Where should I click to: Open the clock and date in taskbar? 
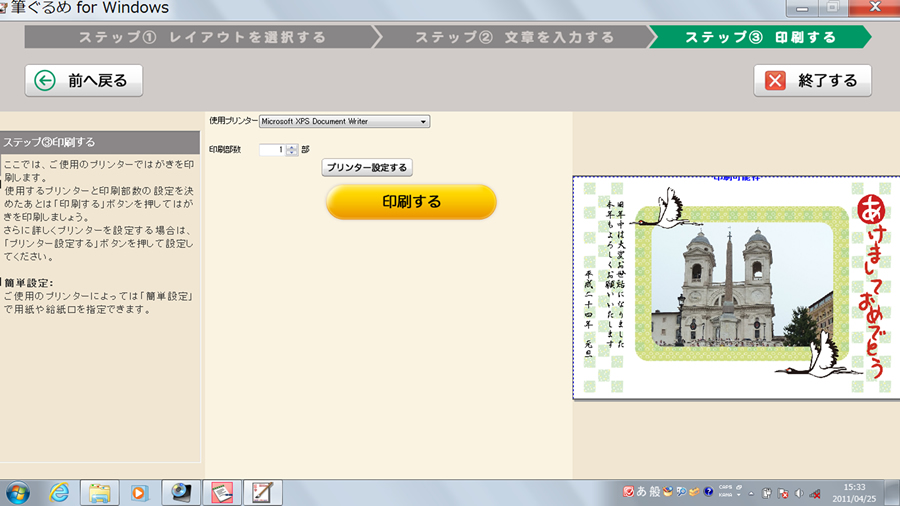[856, 492]
